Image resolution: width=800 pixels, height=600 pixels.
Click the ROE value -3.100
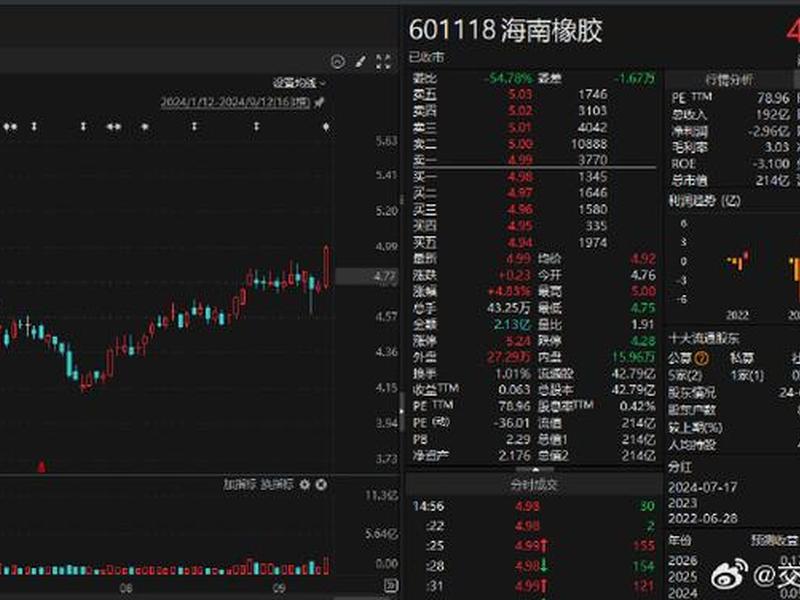(770, 164)
